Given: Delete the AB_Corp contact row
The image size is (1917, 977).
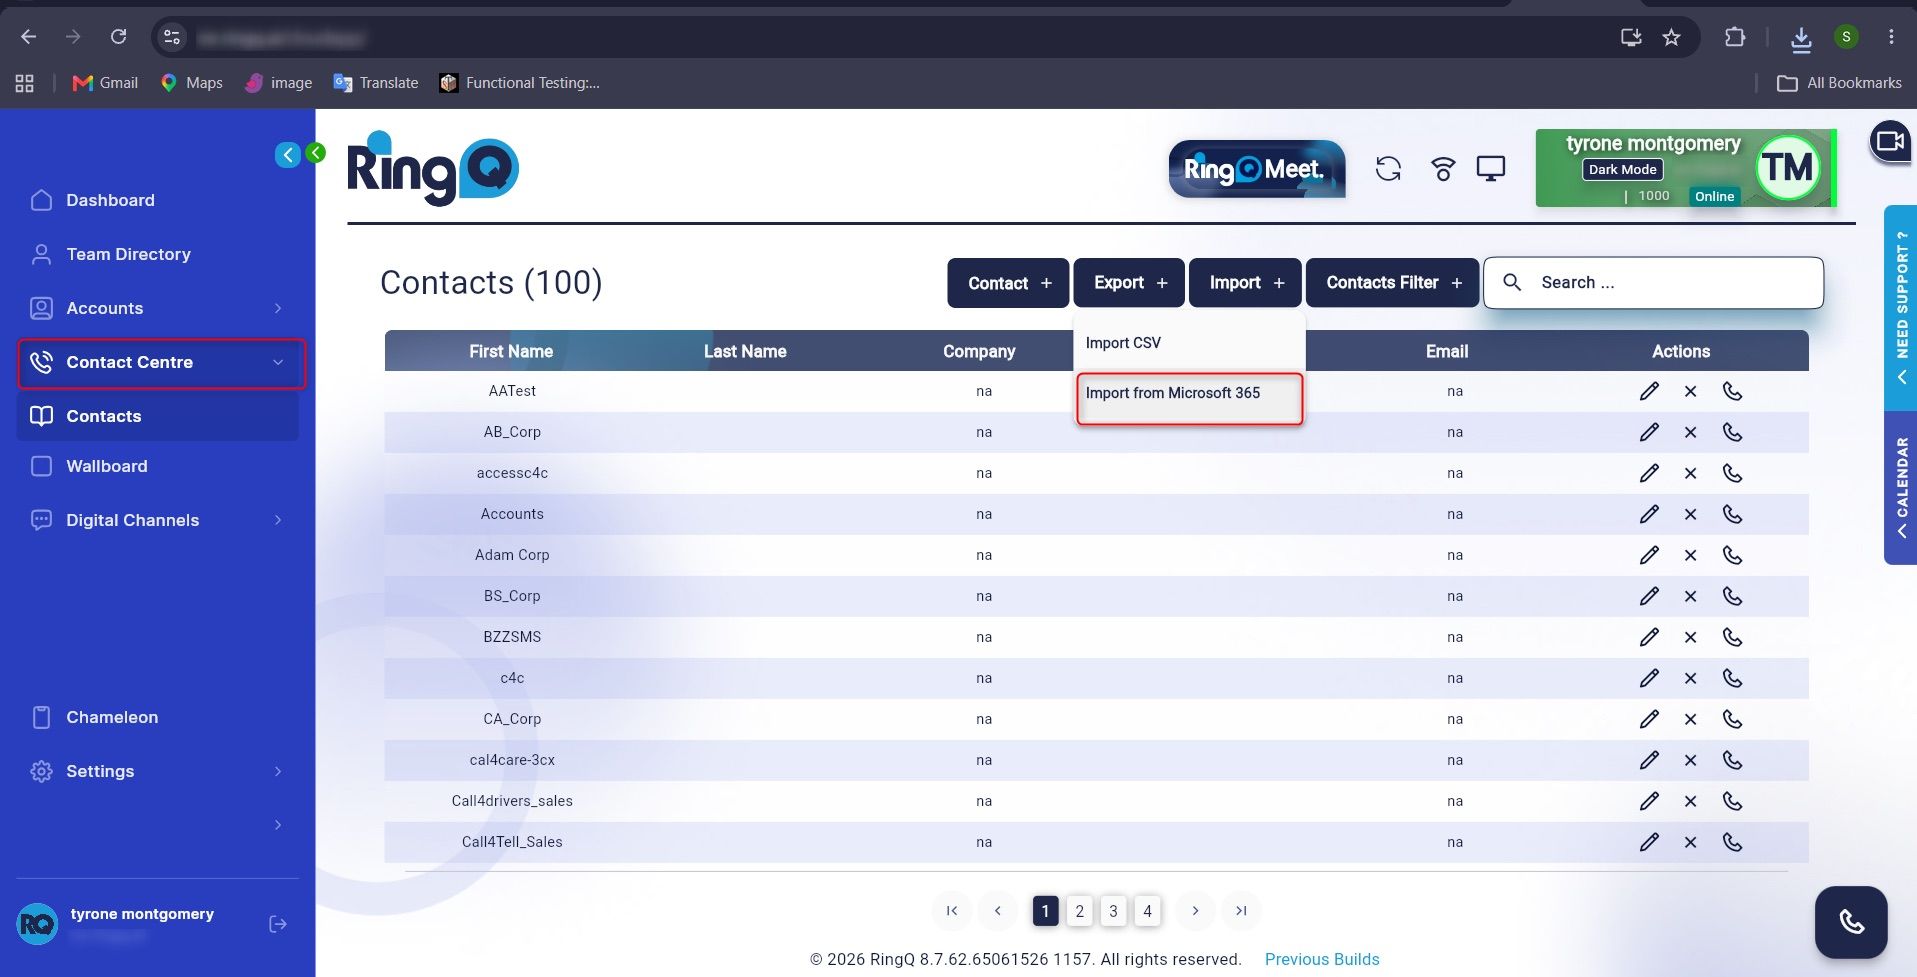Looking at the screenshot, I should tap(1690, 432).
